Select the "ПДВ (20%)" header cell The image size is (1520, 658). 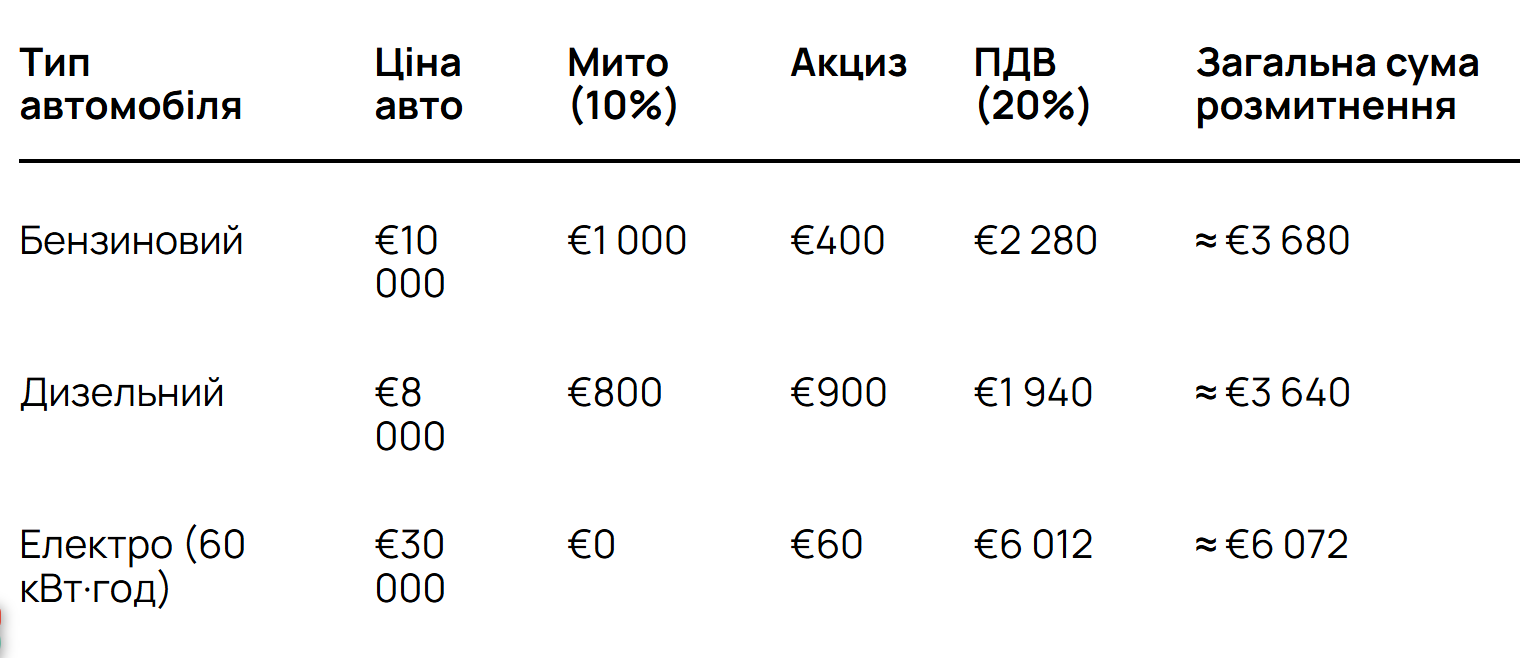[1031, 84]
